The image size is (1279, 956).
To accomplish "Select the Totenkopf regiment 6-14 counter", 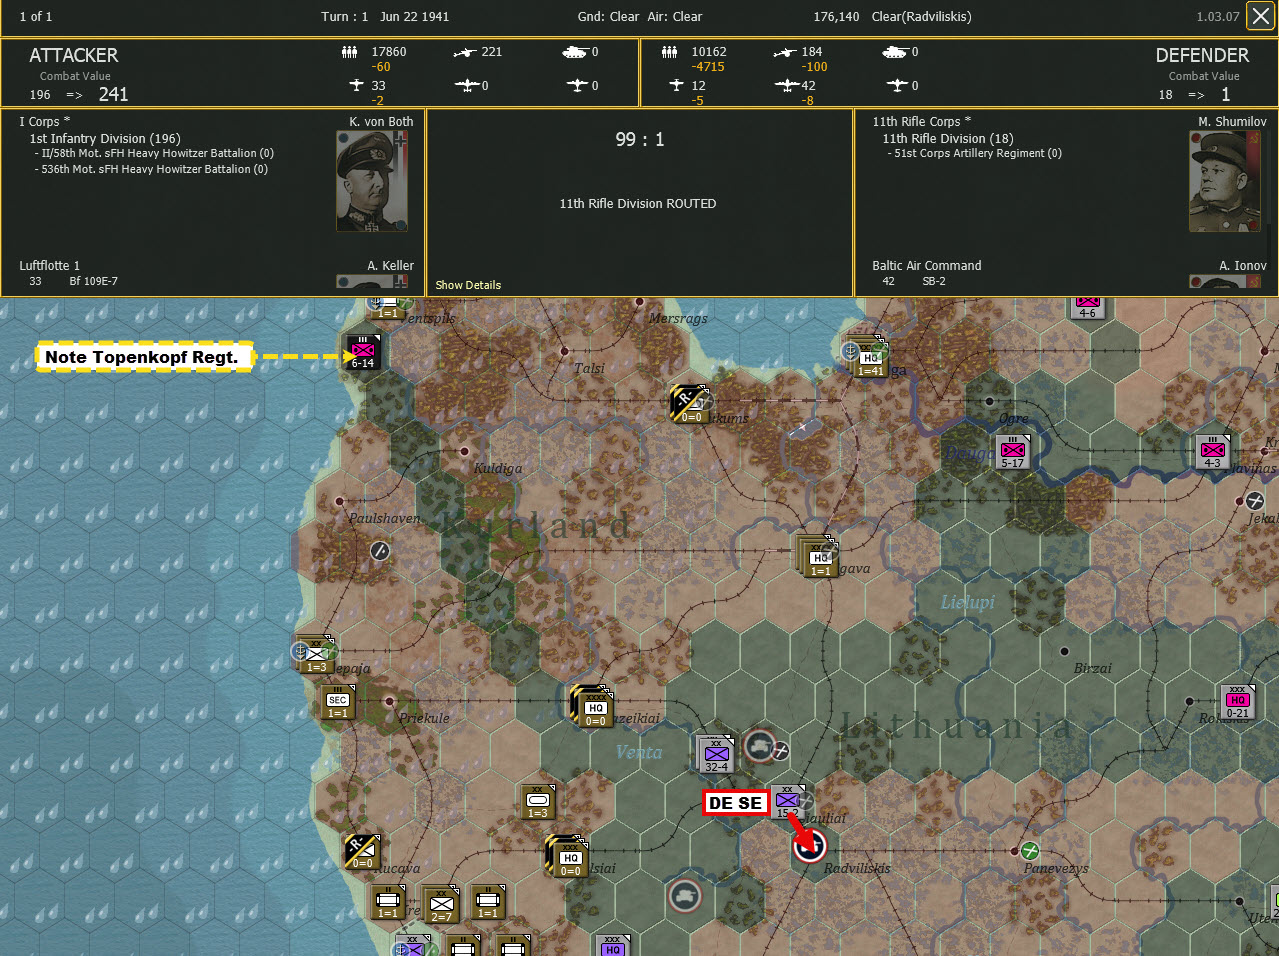I will (x=362, y=352).
